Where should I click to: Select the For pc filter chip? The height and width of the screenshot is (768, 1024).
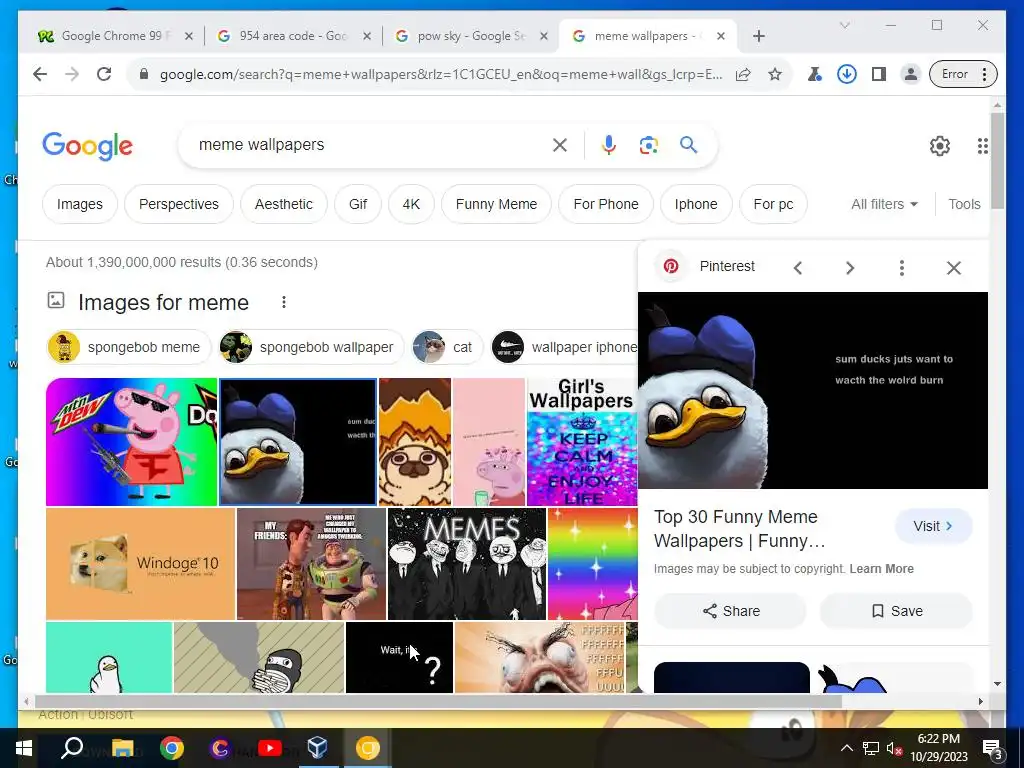pyautogui.click(x=773, y=204)
